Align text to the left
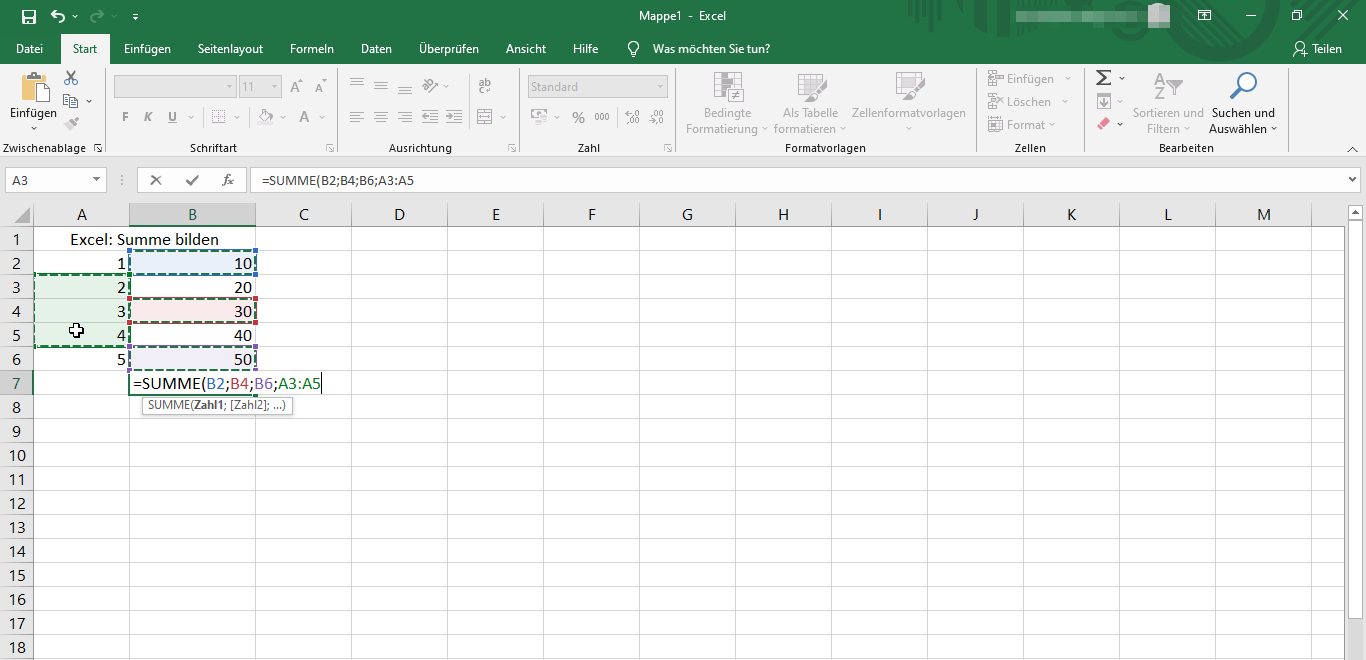 click(x=357, y=117)
